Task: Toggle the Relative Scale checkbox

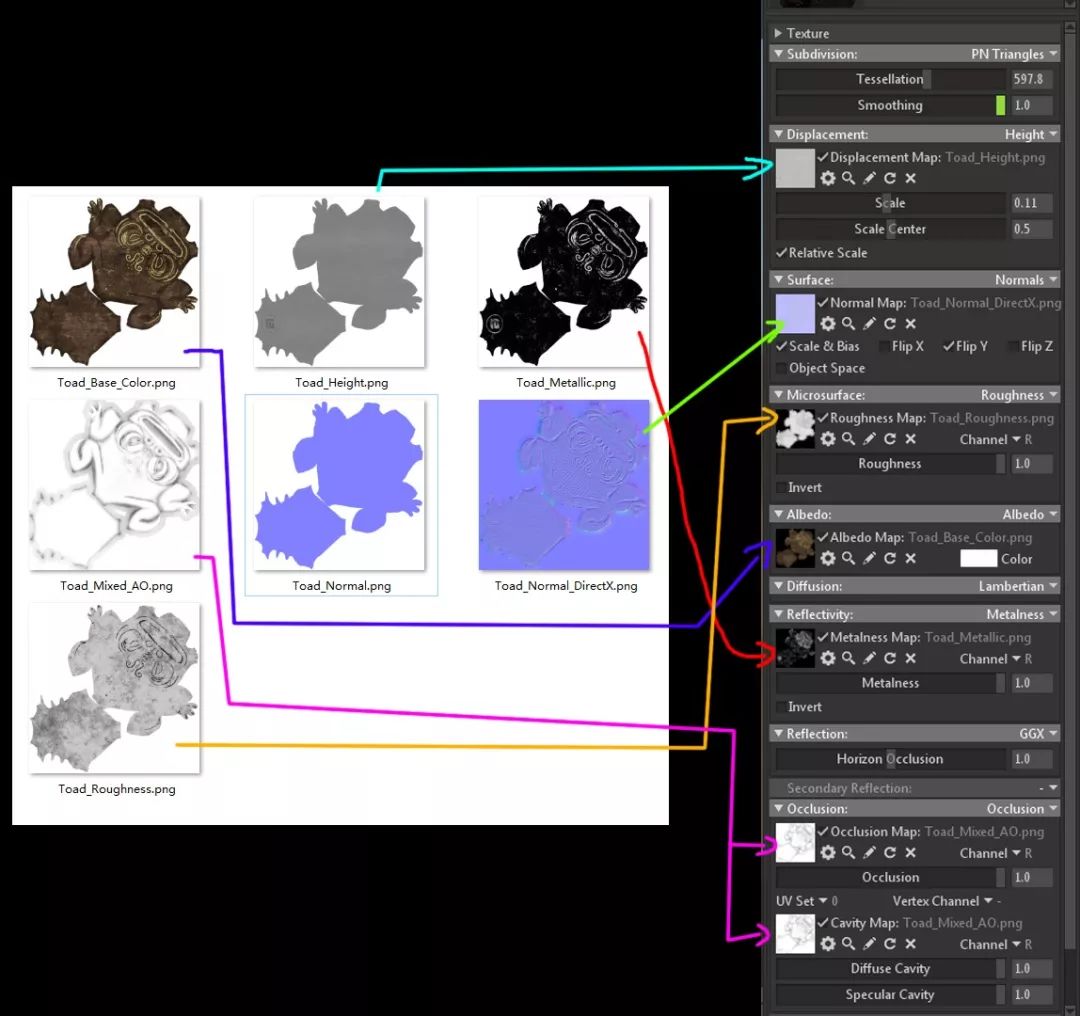Action: tap(779, 253)
